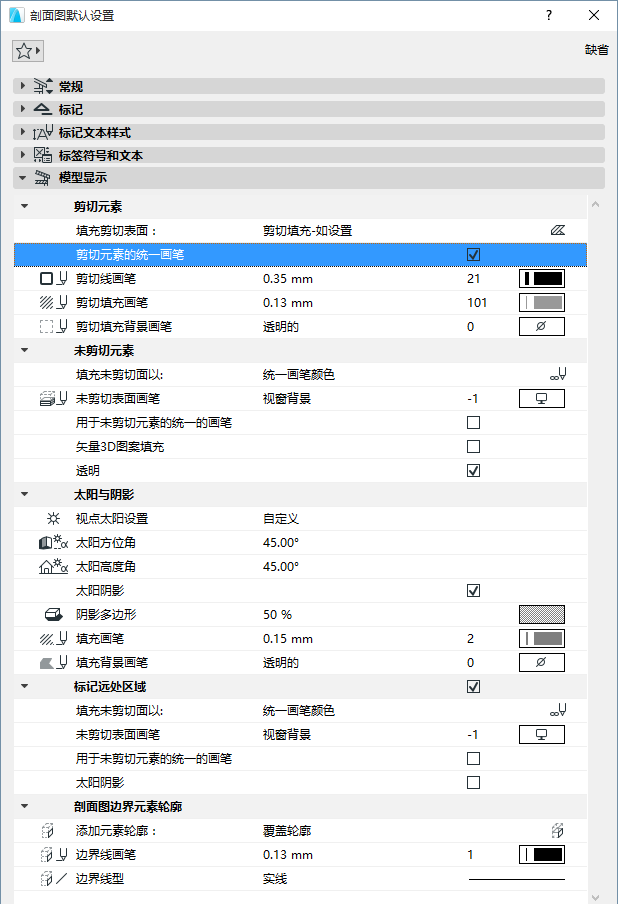Edit the 太阳高度角 value 45.00°
Screen dimensions: 618x904
281,567
